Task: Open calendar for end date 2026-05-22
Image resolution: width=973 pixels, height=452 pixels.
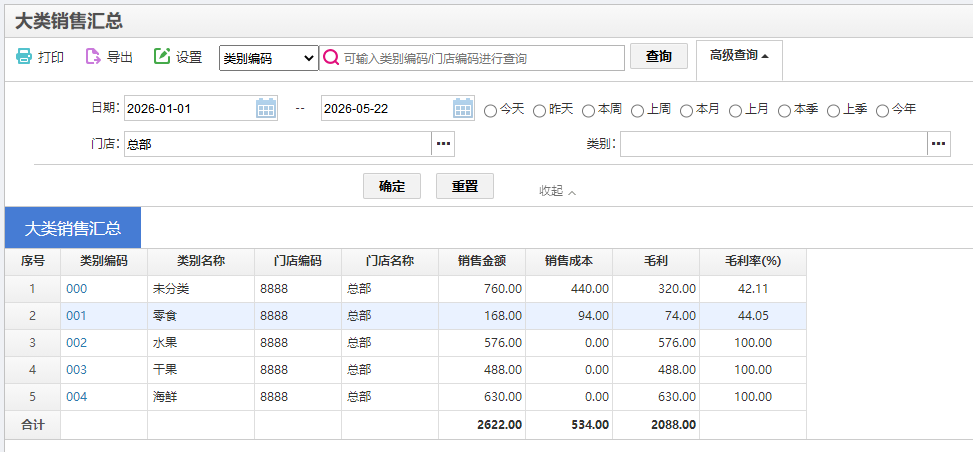Action: [x=464, y=108]
